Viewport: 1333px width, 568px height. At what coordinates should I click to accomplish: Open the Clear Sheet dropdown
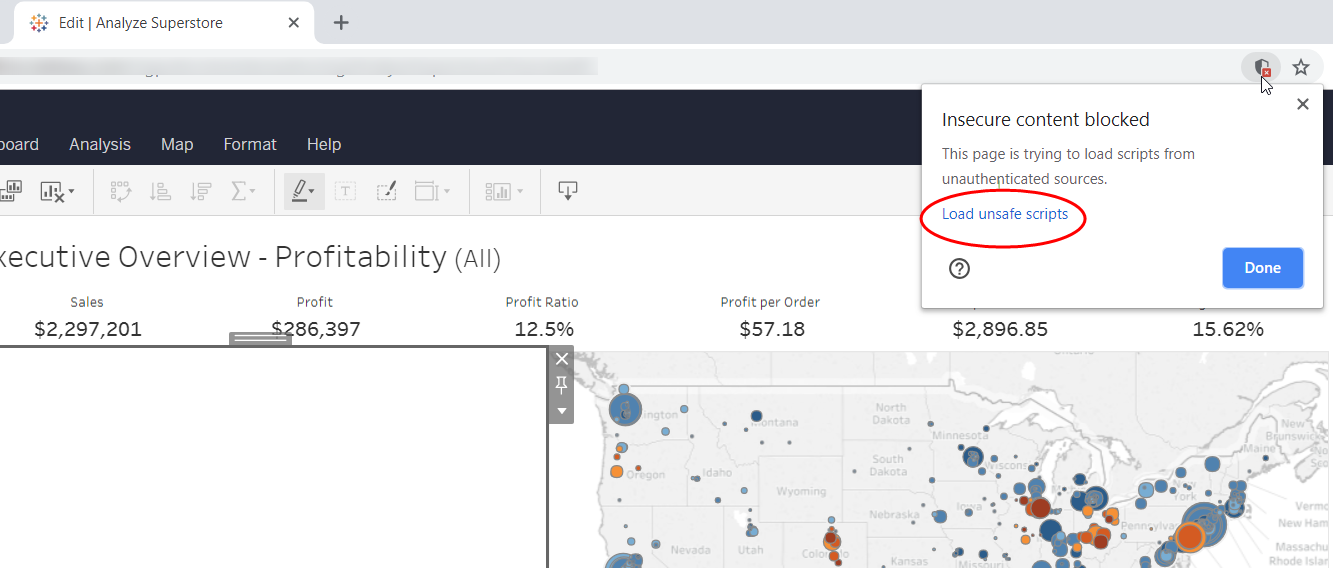[x=57, y=191]
